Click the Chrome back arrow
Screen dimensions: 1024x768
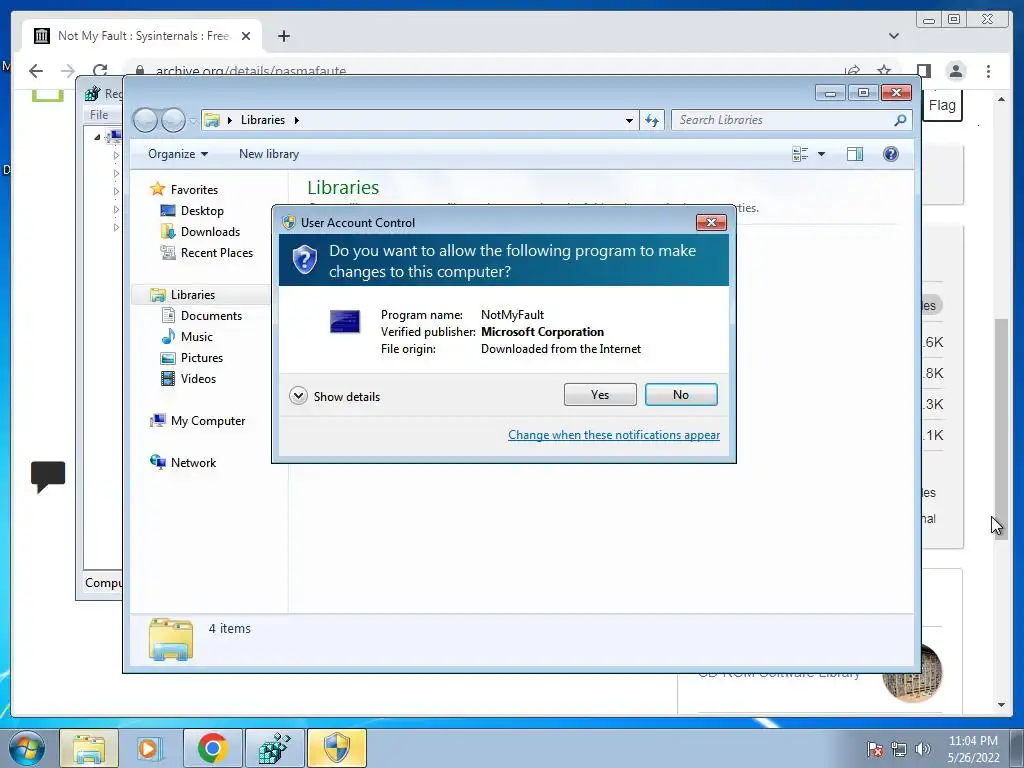(x=36, y=71)
